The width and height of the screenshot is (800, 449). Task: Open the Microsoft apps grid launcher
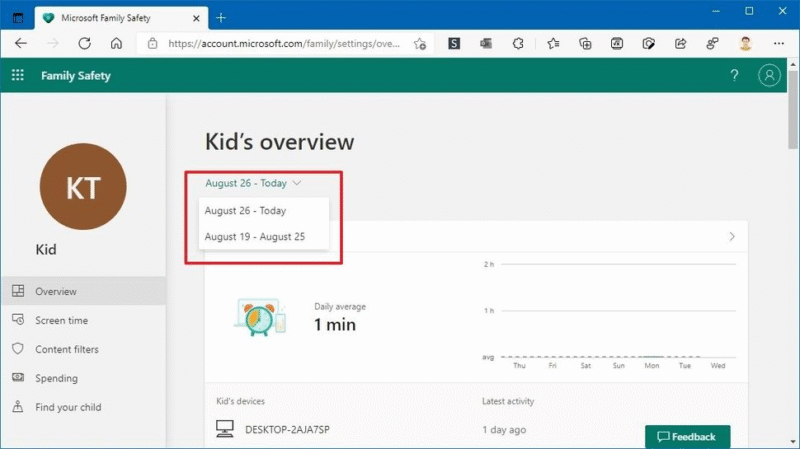click(17, 76)
